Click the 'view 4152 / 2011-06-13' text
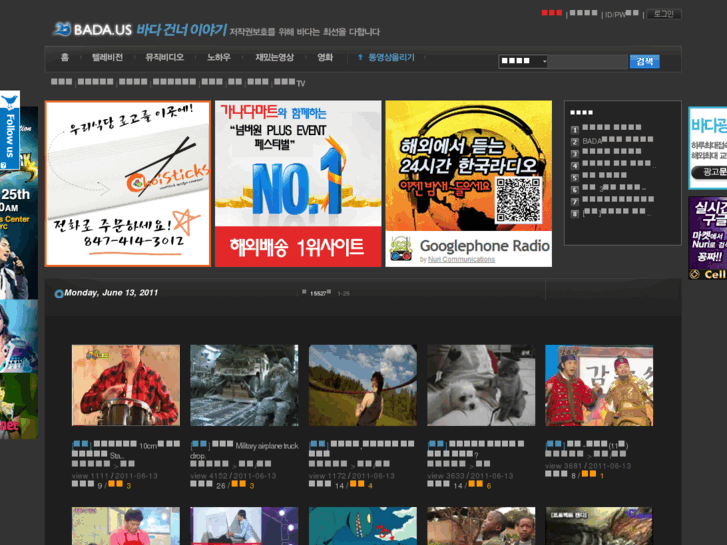The image size is (727, 545). click(233, 476)
